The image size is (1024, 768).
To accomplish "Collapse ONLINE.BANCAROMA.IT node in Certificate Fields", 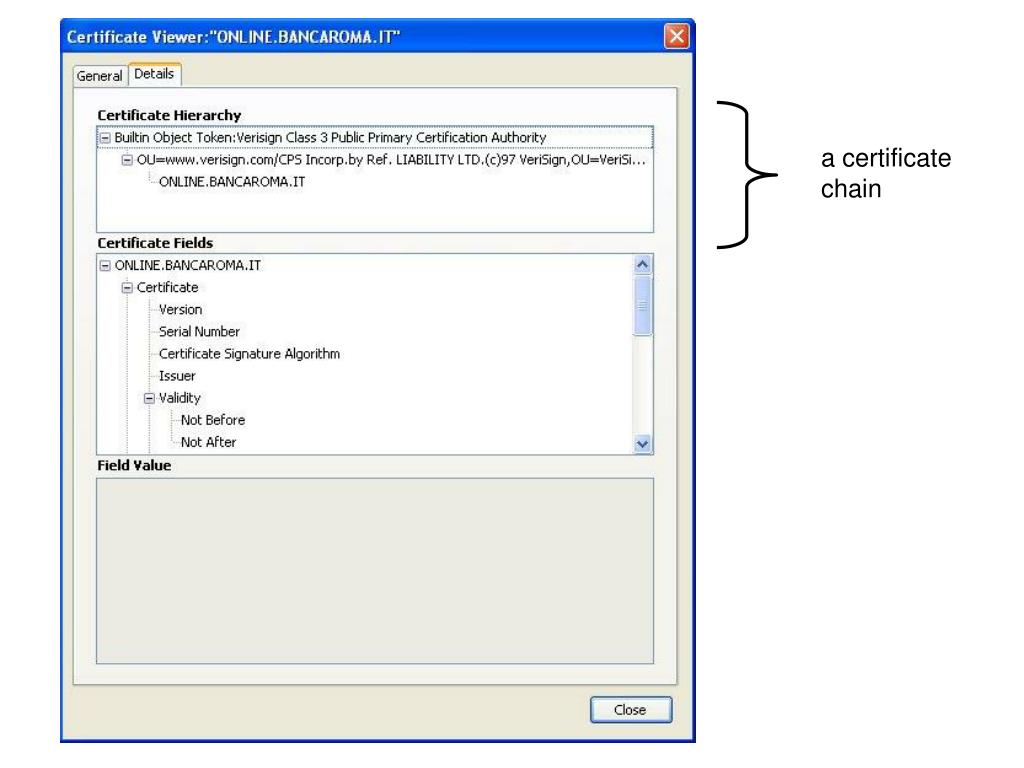I will pyautogui.click(x=105, y=266).
